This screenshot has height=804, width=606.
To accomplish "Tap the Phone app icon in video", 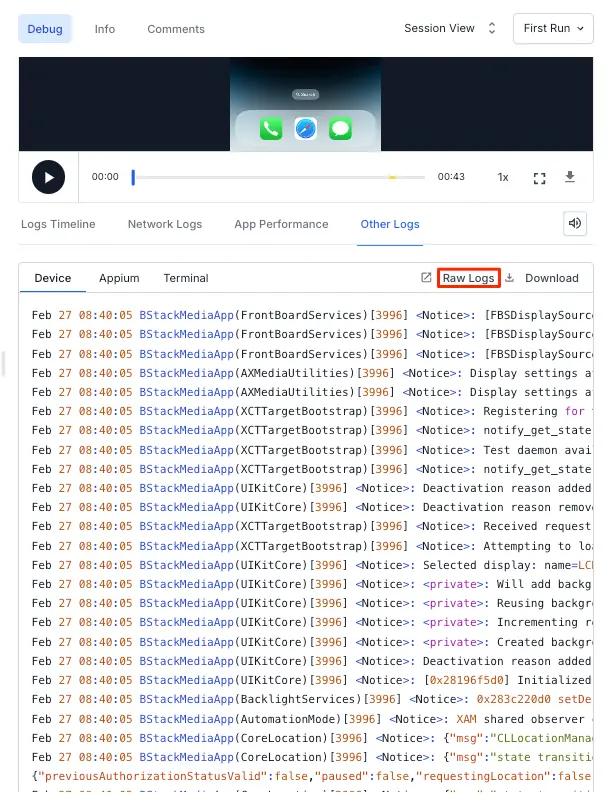I will tap(271, 129).
